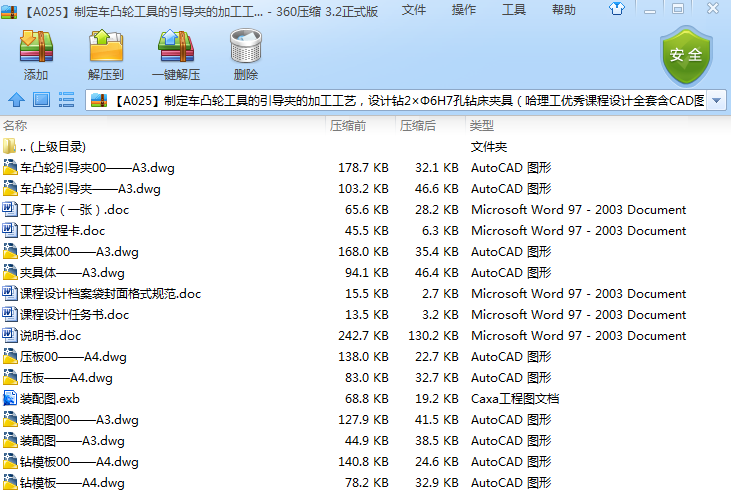Viewport: 731px width, 497px height.
Task: Open the 操作 menu
Action: [x=463, y=10]
